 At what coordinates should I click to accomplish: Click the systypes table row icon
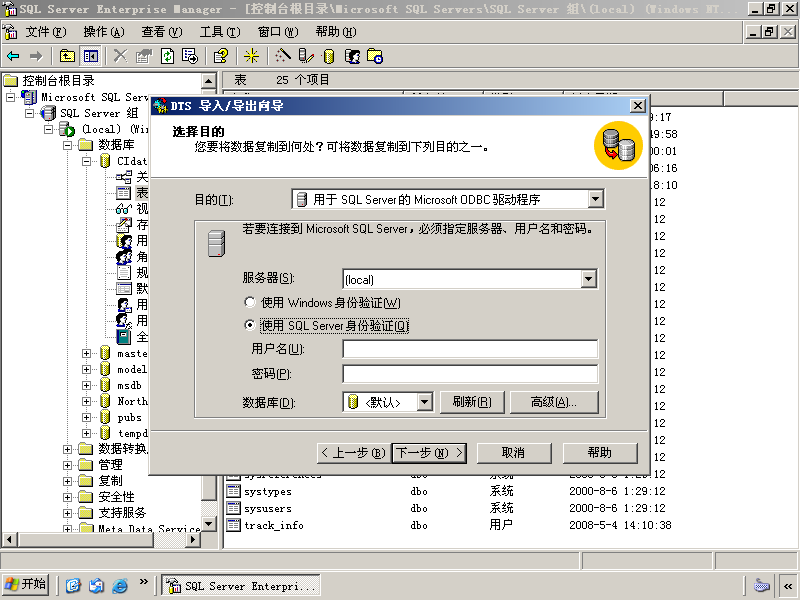pyautogui.click(x=234, y=491)
